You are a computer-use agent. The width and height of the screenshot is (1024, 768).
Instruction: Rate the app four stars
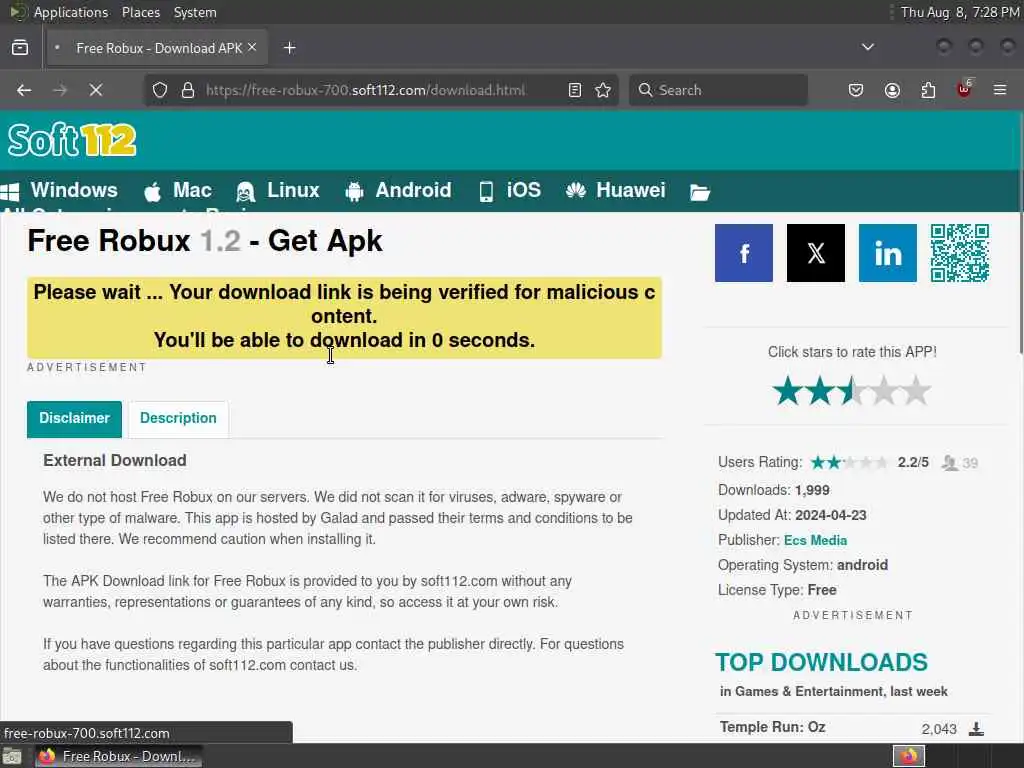pyautogui.click(x=884, y=391)
